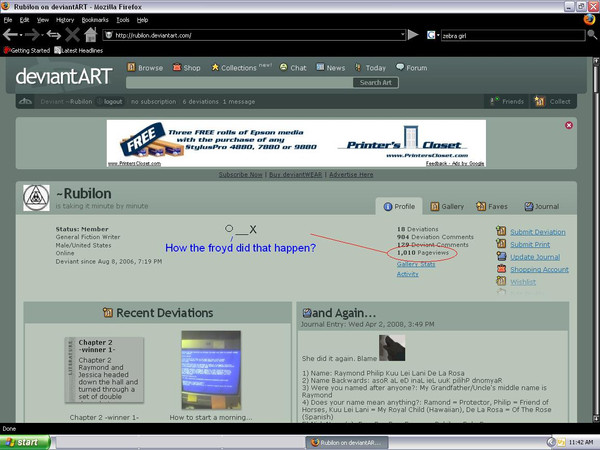Screen dimensions: 600x450
Task: Open the Friends menu in the user bar
Action: [x=507, y=101]
